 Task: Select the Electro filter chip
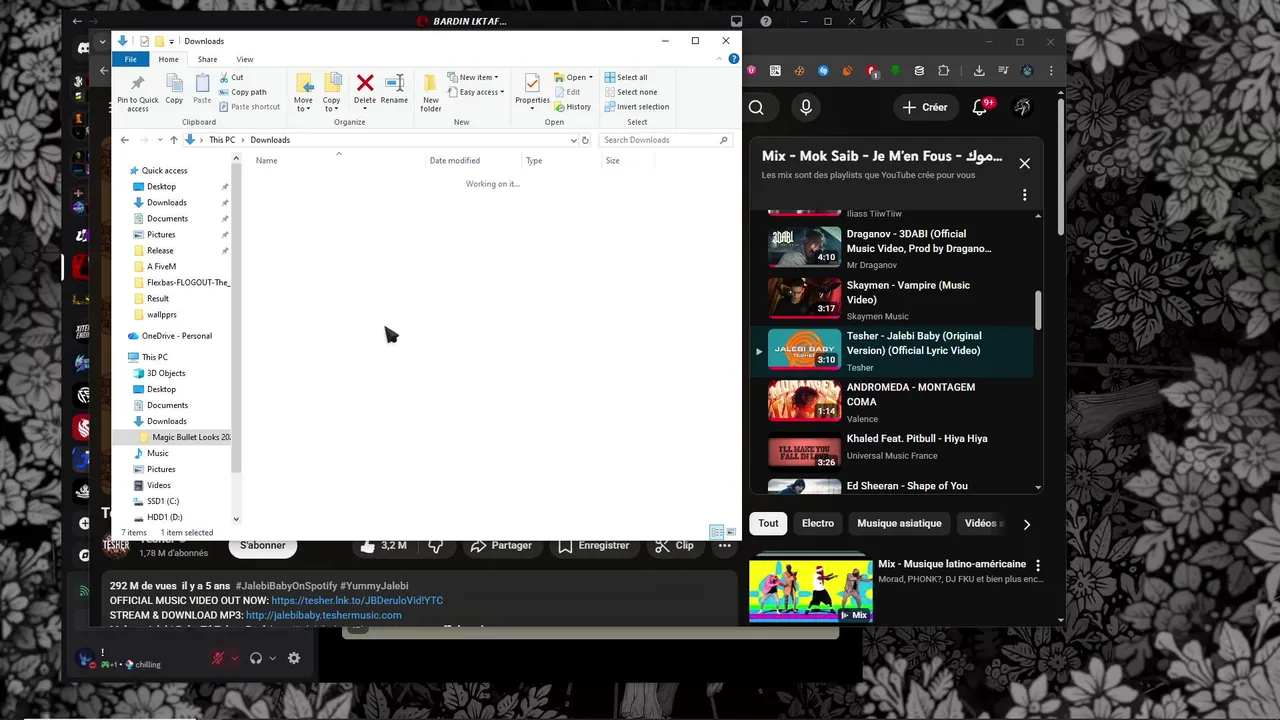coord(817,523)
